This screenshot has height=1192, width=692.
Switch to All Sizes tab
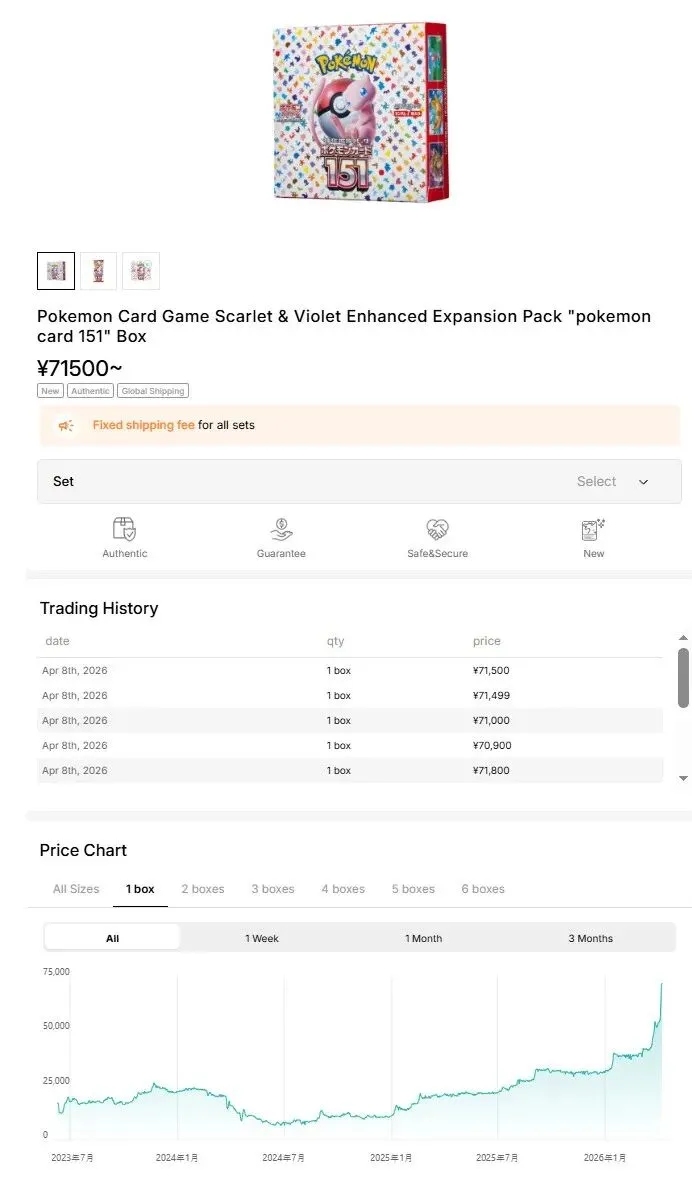pyautogui.click(x=76, y=889)
